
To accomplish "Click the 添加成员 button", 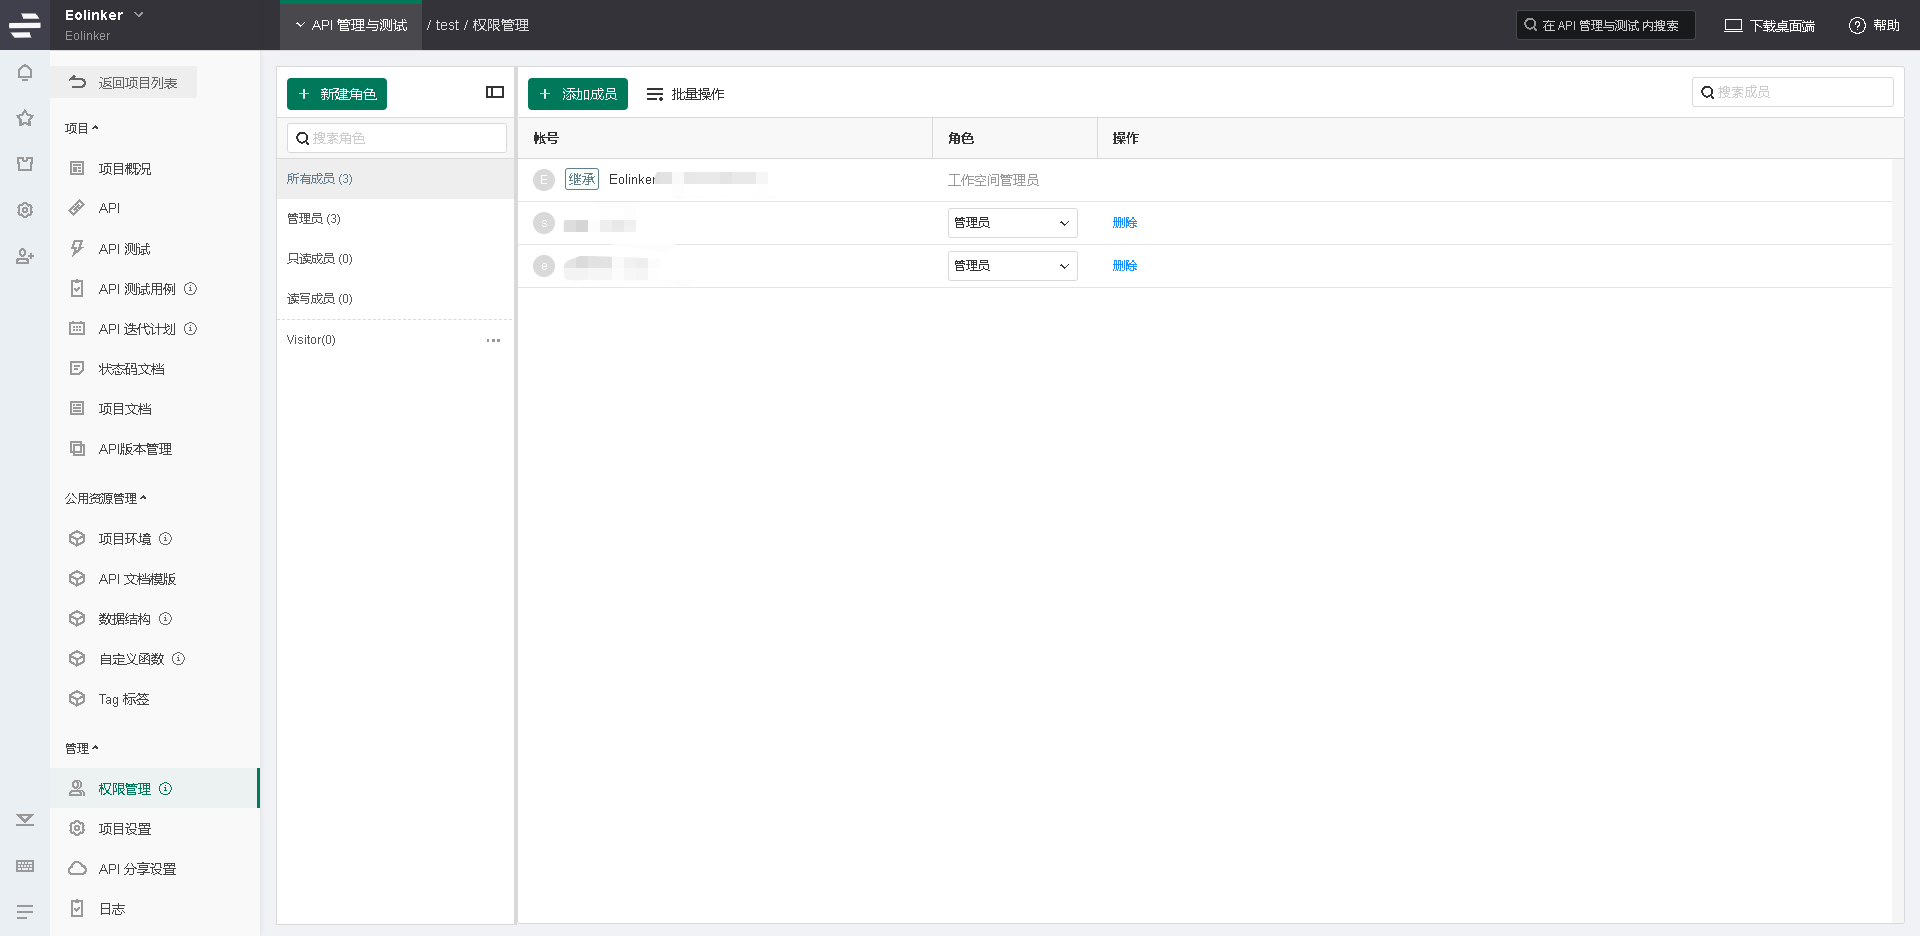I will (x=578, y=94).
